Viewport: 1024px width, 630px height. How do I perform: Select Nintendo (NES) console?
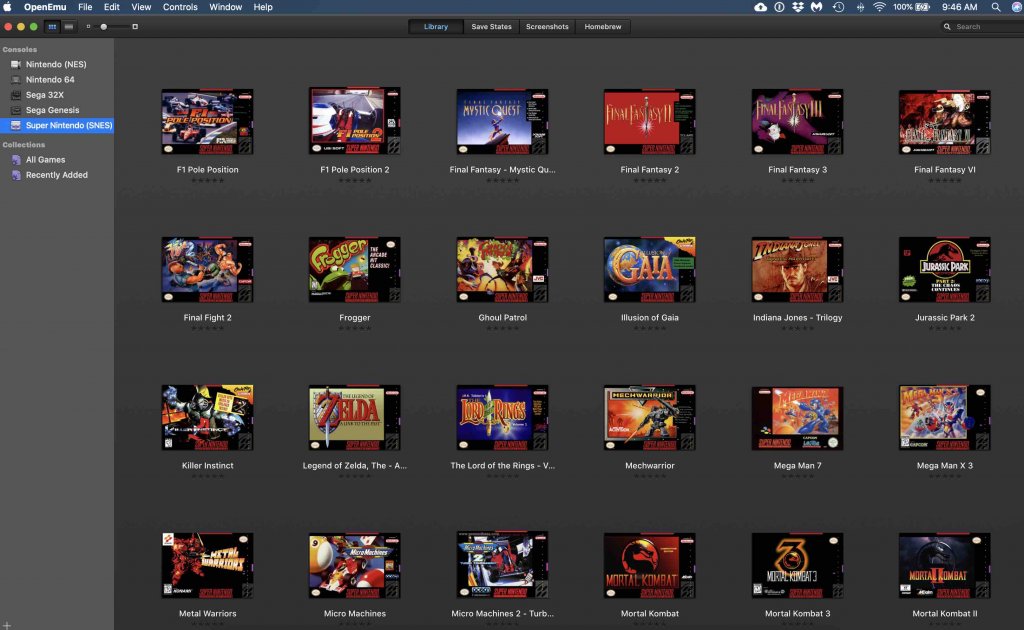pos(57,65)
